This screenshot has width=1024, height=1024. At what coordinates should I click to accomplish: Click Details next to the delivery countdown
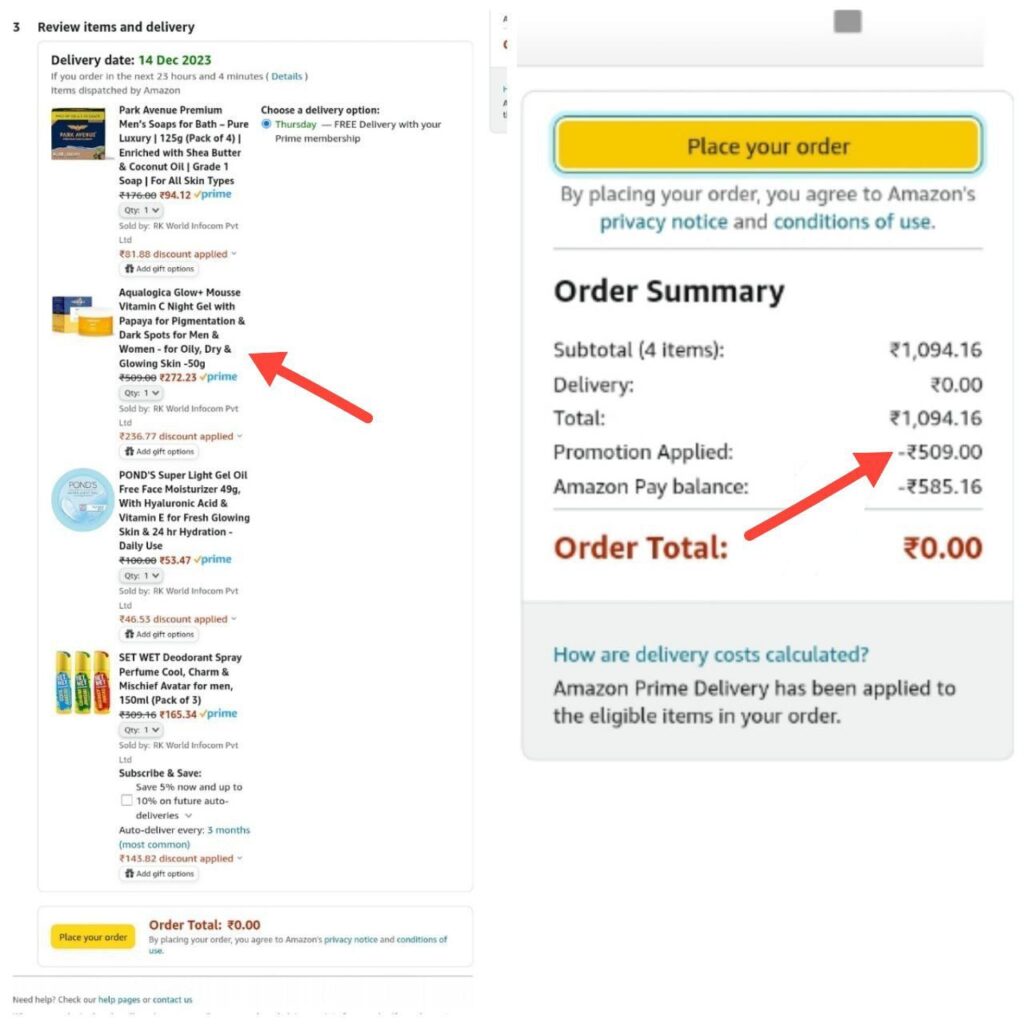(290, 76)
